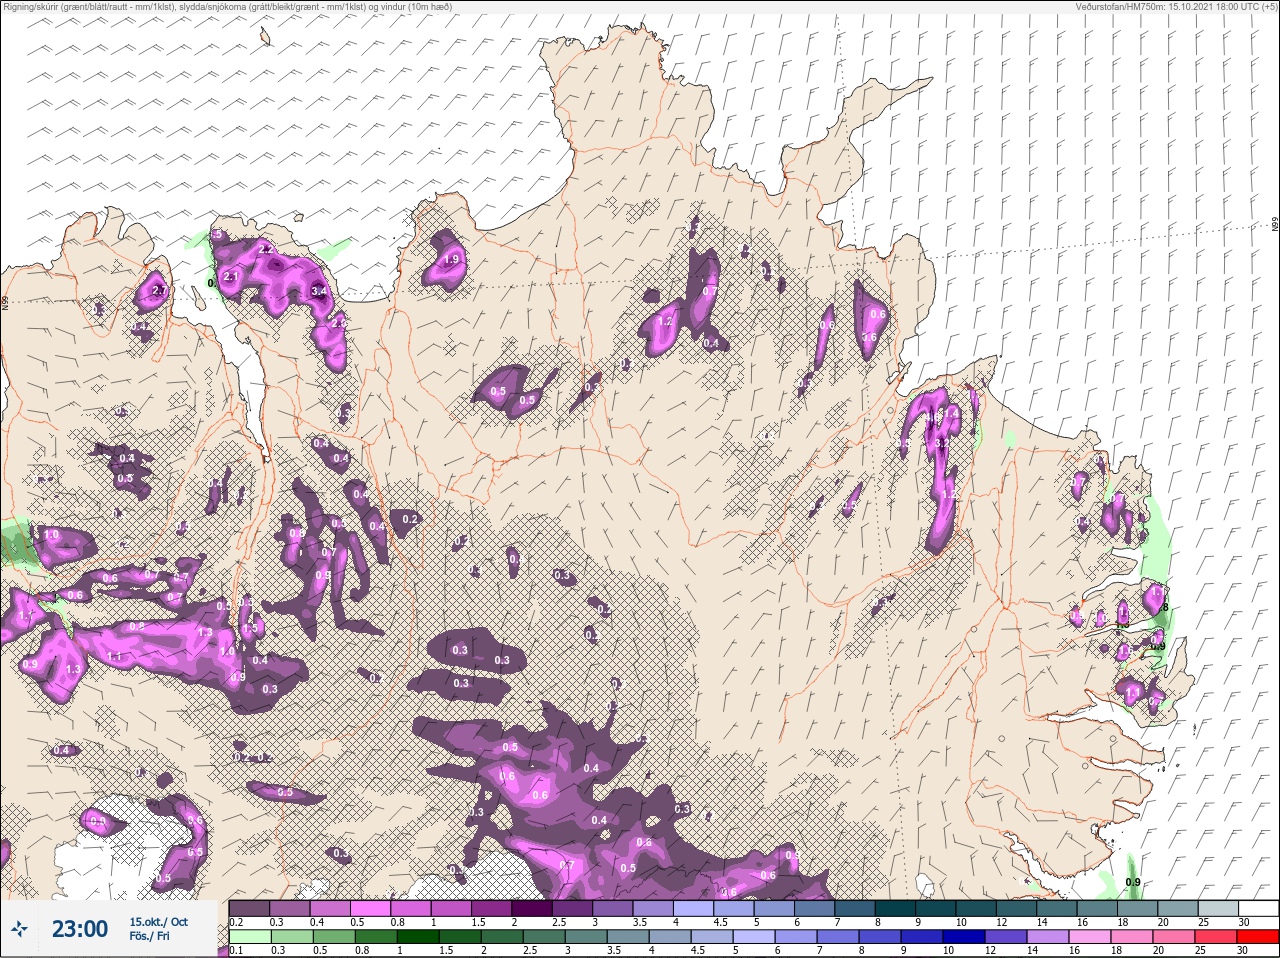Click the weekday text Fös./Fri
This screenshot has width=1280, height=958.
[x=149, y=936]
